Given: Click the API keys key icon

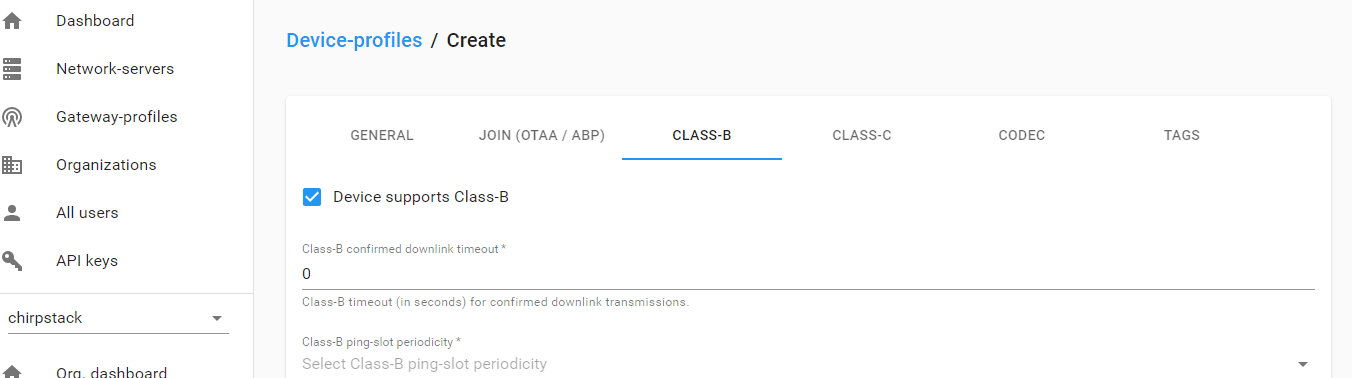Looking at the screenshot, I should coord(12,261).
